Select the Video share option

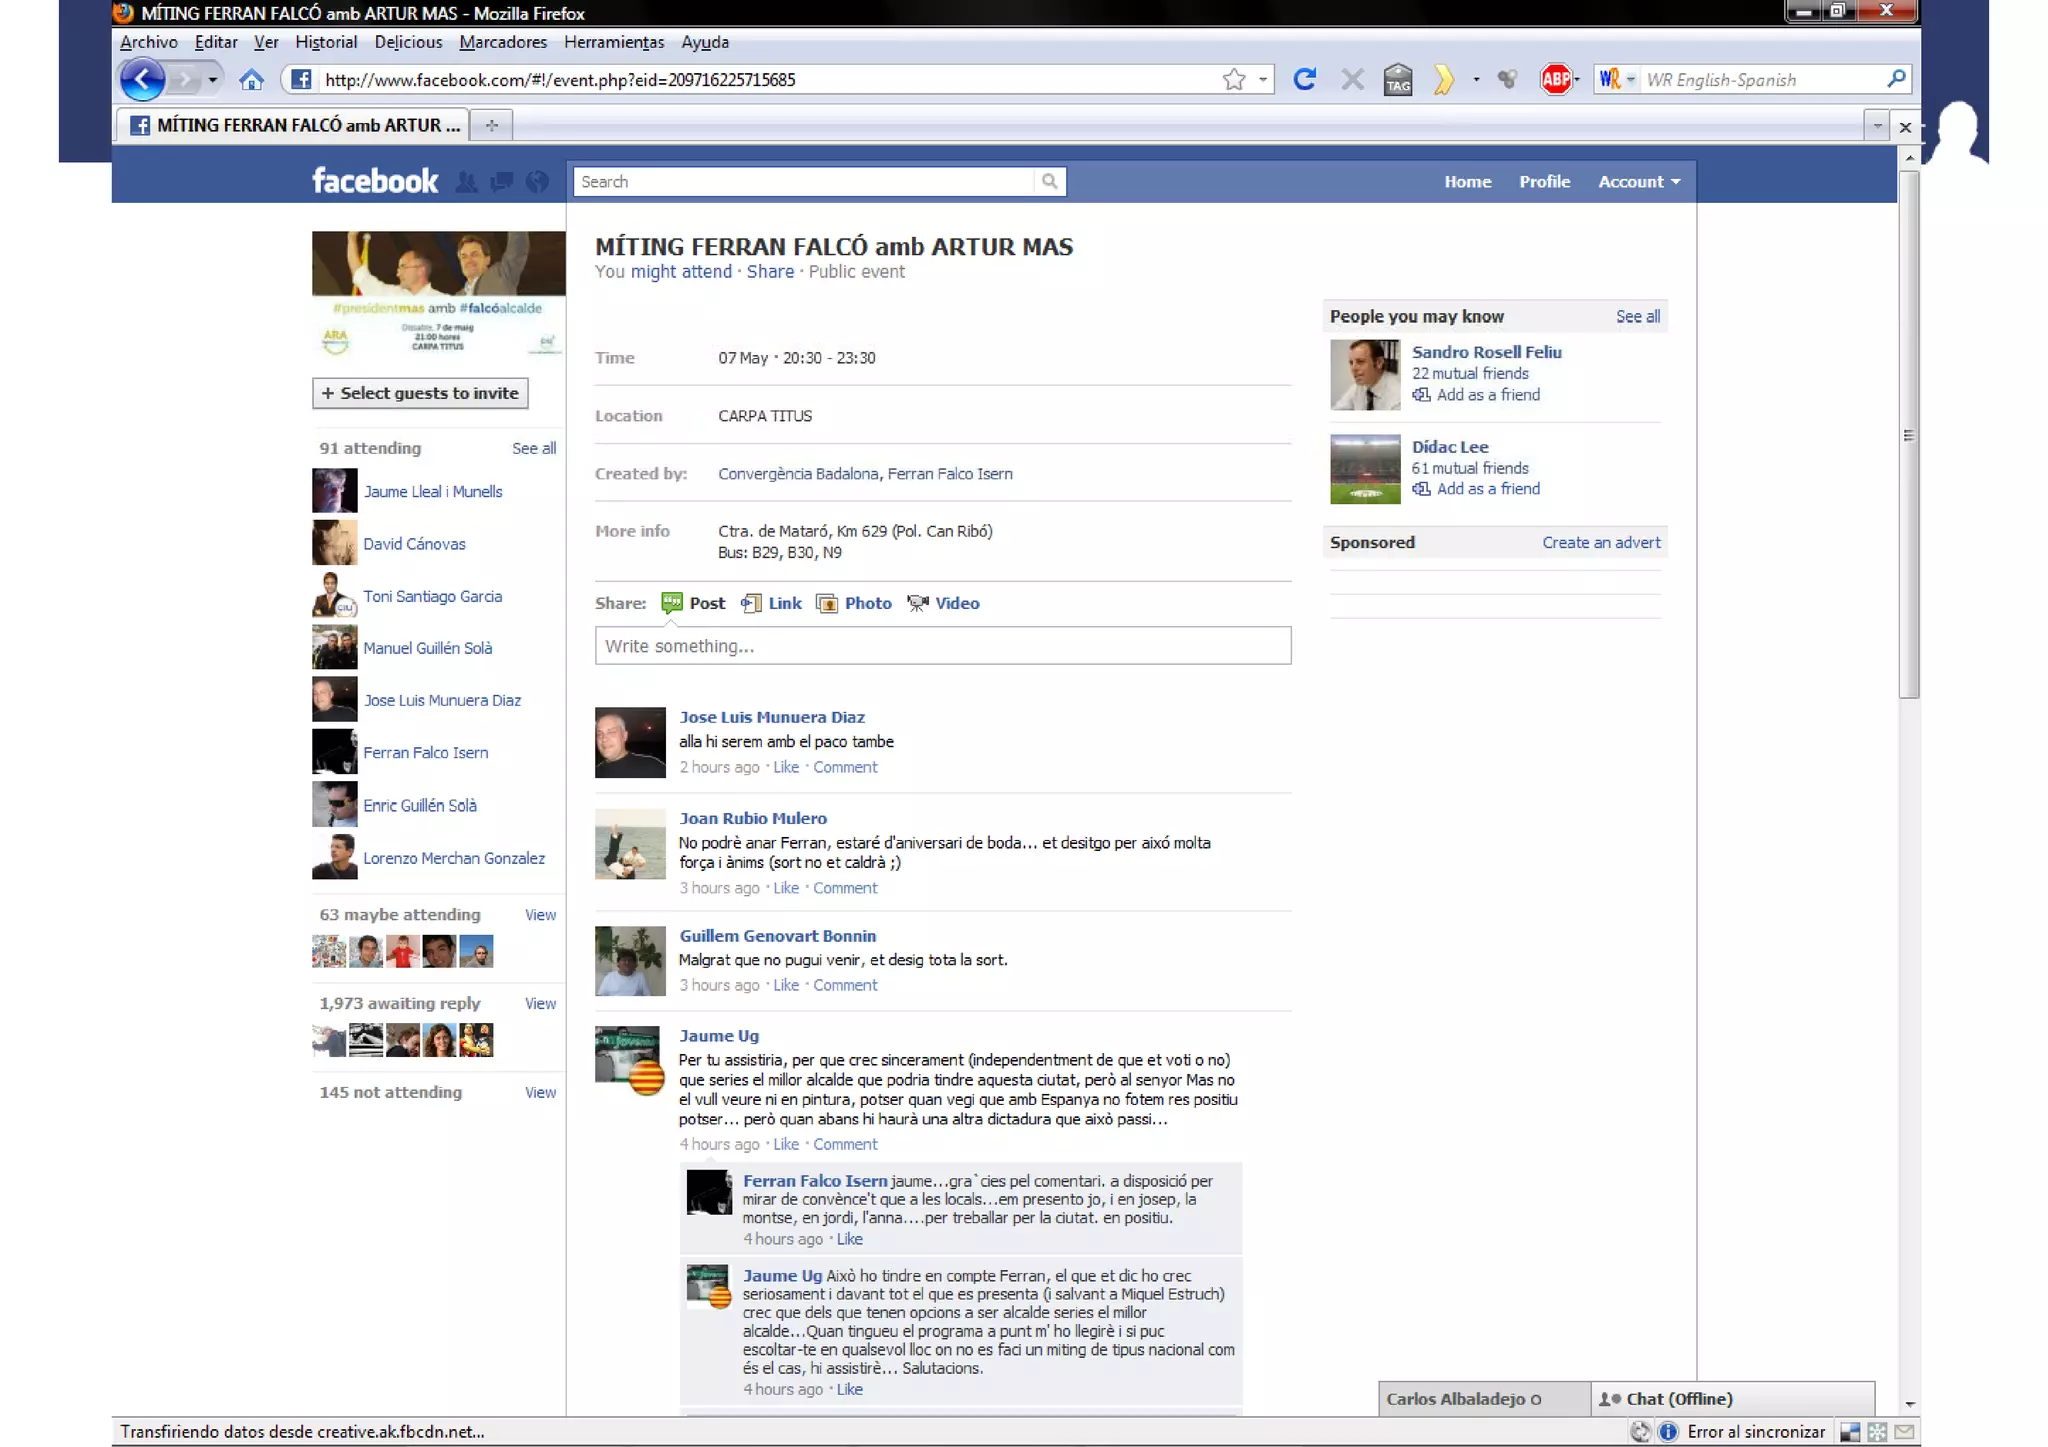click(x=943, y=603)
